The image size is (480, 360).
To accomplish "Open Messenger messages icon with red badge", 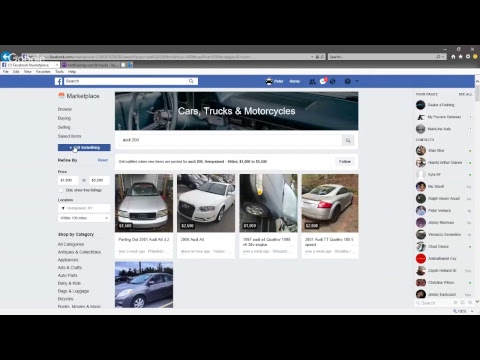I will click(323, 81).
